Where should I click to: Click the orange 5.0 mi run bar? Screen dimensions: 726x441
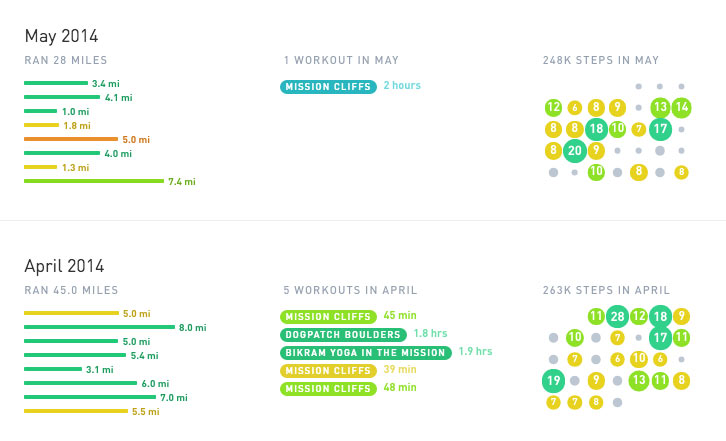71,139
